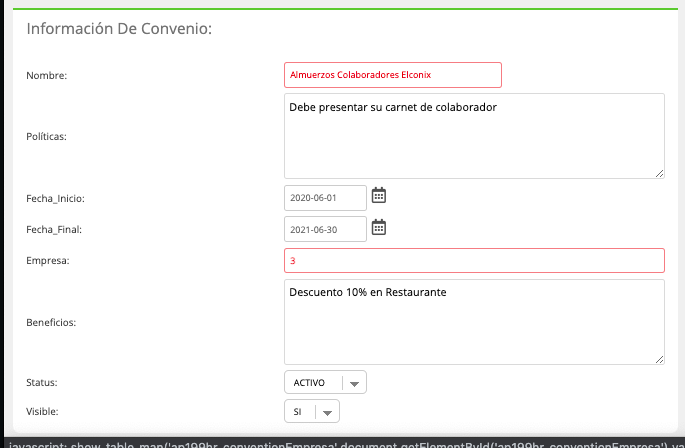Image resolution: width=685 pixels, height=448 pixels.
Task: Click the Políticas text area
Action: [474, 136]
